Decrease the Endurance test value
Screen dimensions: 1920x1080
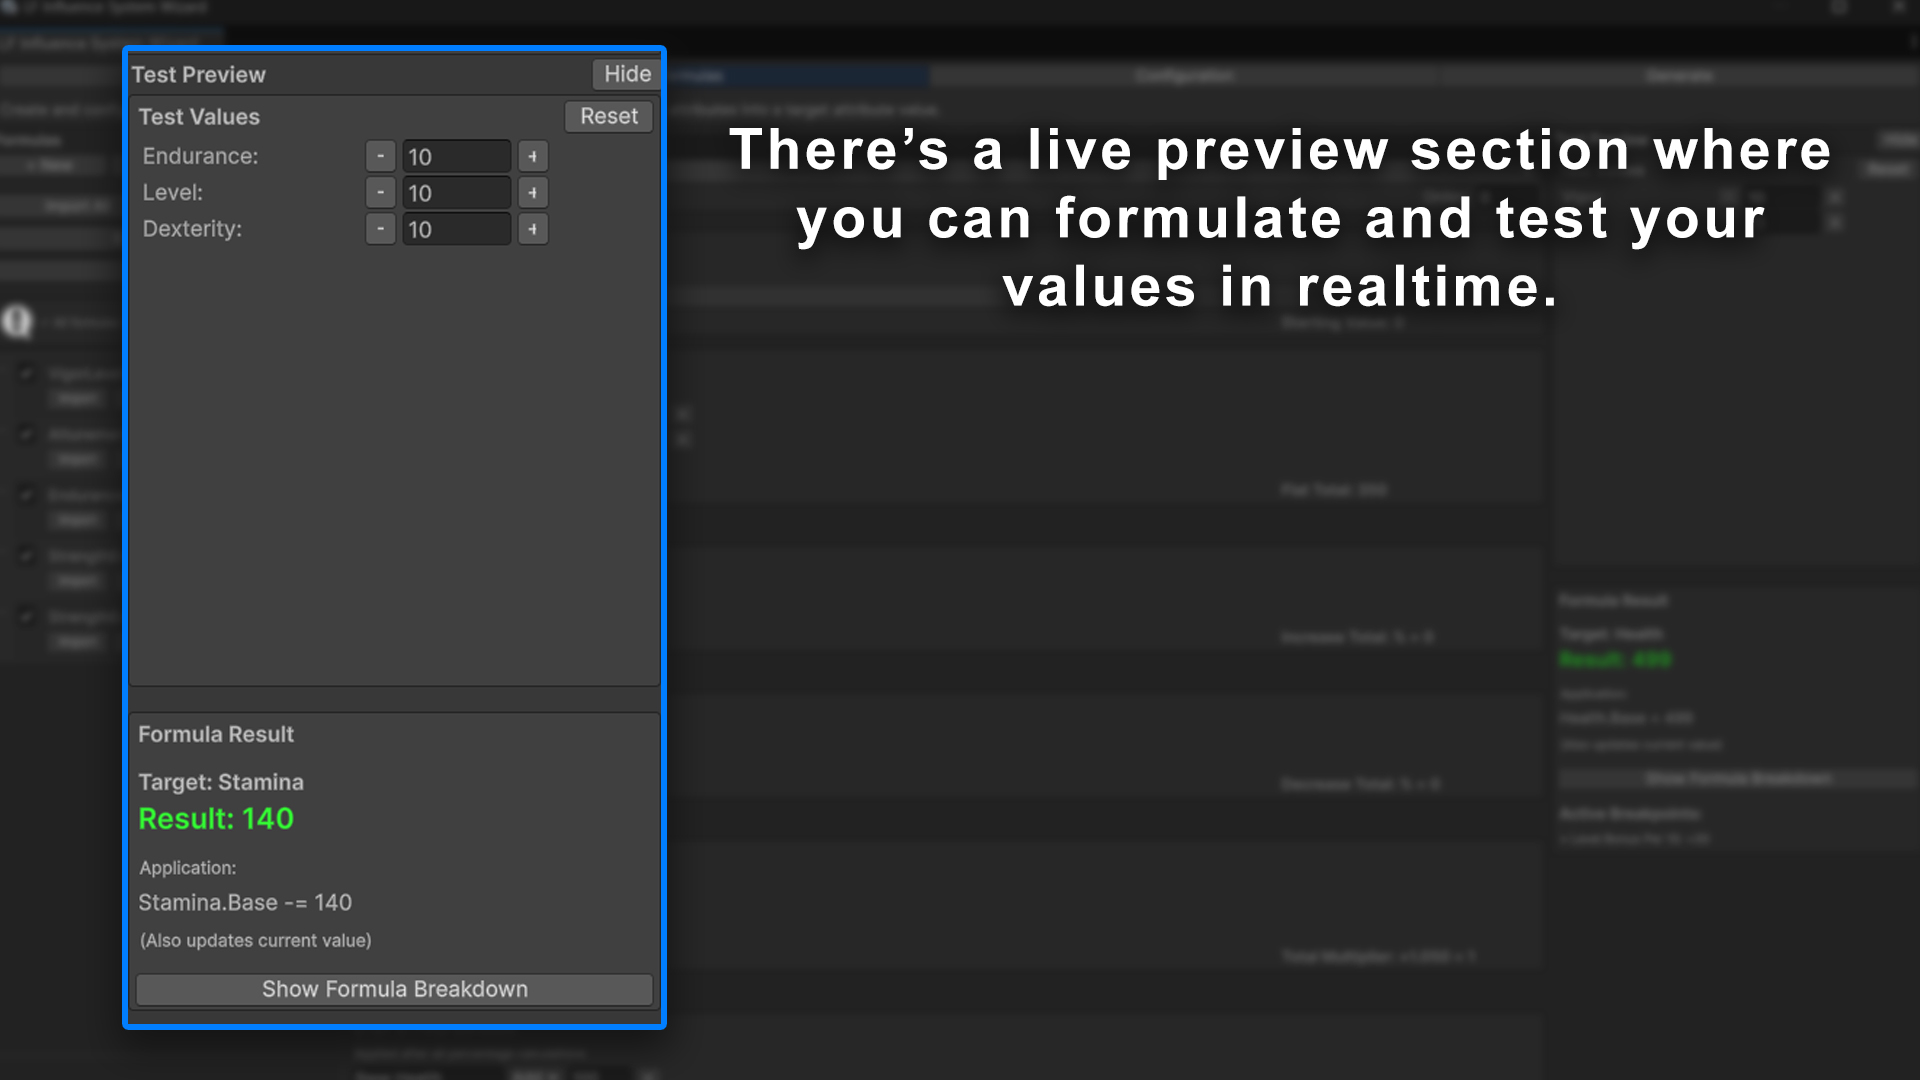click(380, 156)
